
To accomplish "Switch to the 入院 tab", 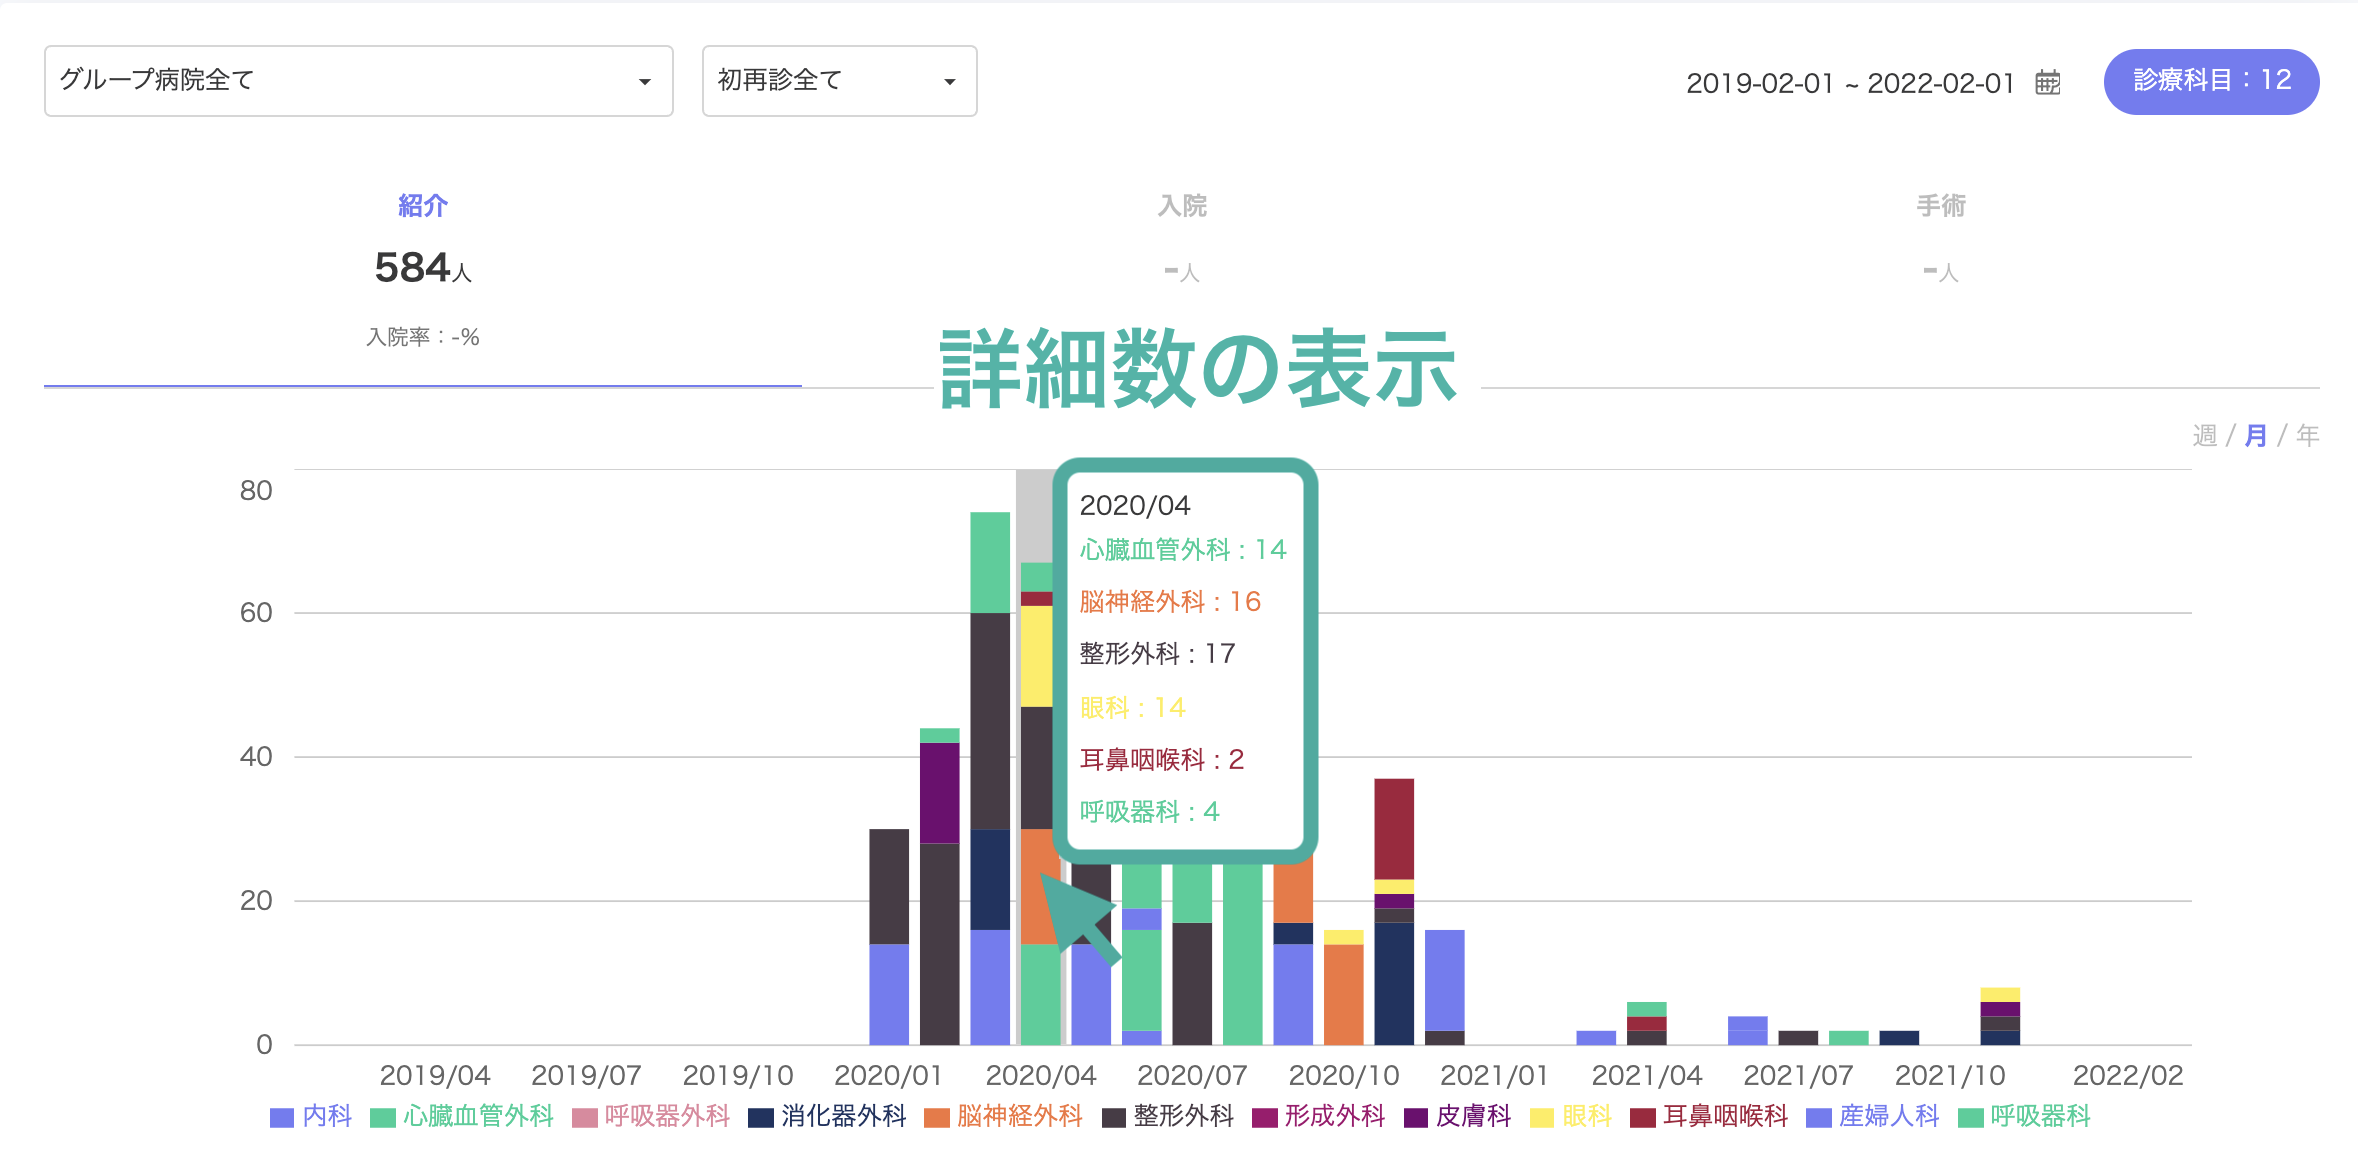I will pos(1182,206).
